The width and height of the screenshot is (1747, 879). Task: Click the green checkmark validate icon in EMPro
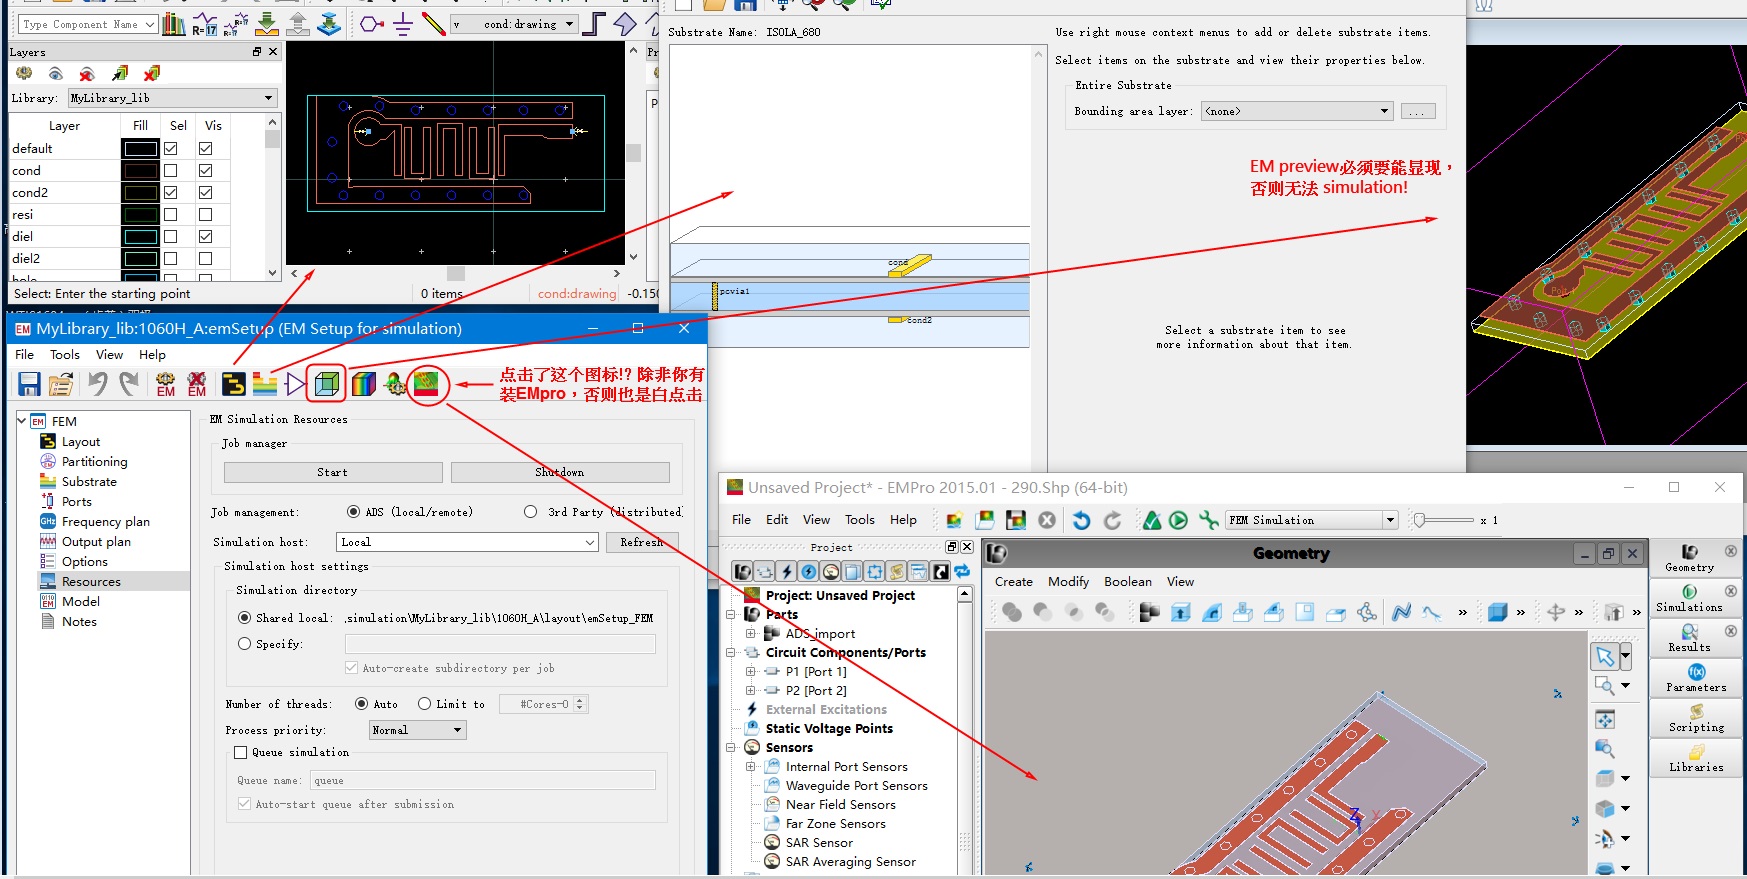click(1152, 520)
